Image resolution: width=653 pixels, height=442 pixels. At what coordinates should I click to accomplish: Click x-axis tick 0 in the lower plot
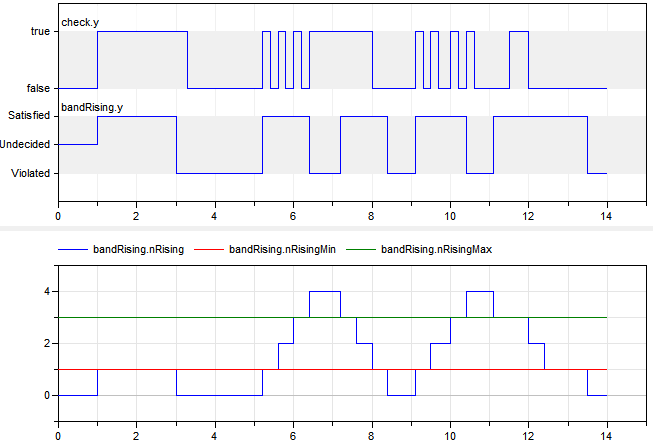(x=58, y=435)
